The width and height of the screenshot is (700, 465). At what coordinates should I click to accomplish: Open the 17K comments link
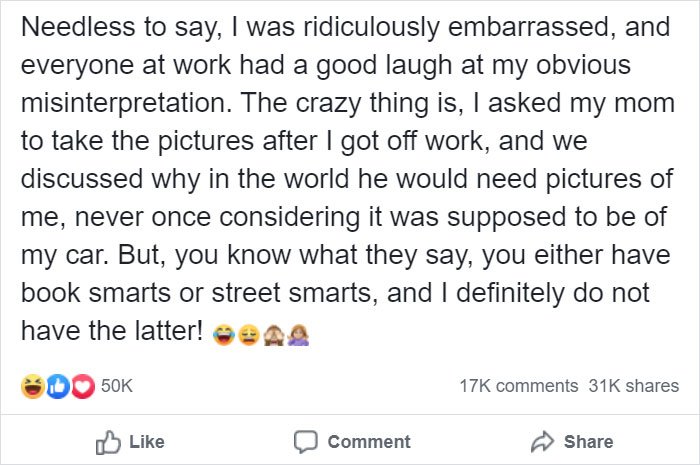(x=519, y=386)
